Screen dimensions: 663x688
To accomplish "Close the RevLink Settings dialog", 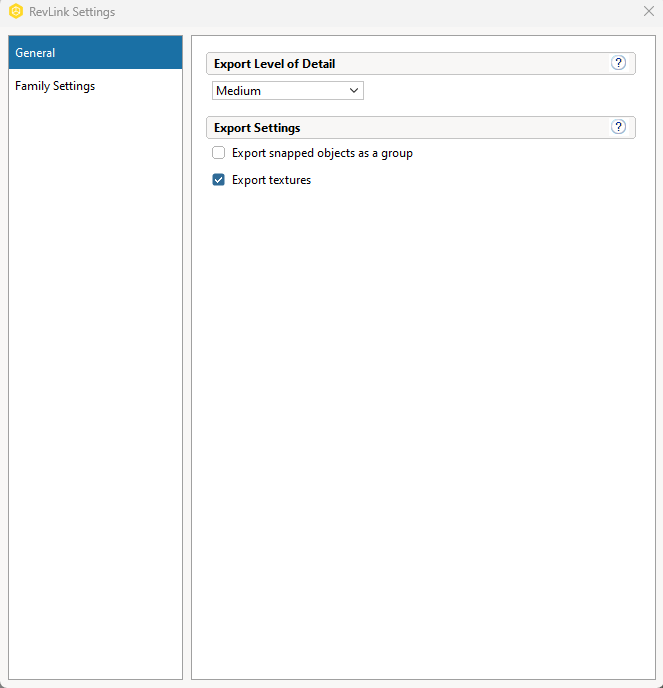I will coord(648,12).
